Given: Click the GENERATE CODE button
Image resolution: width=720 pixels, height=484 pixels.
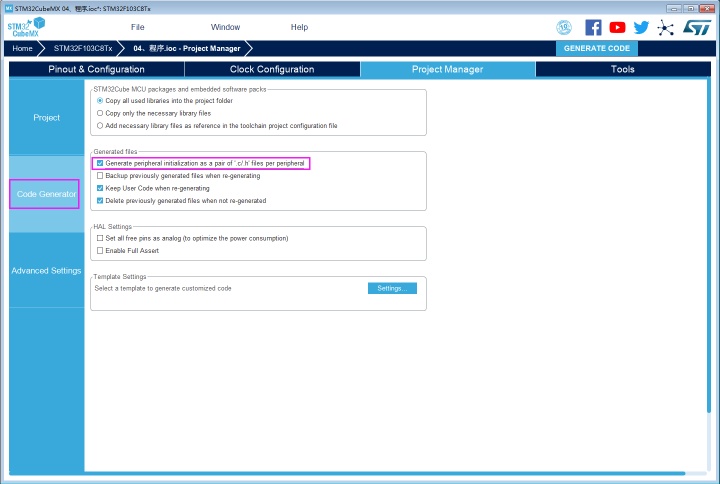Looking at the screenshot, I should click(x=596, y=48).
